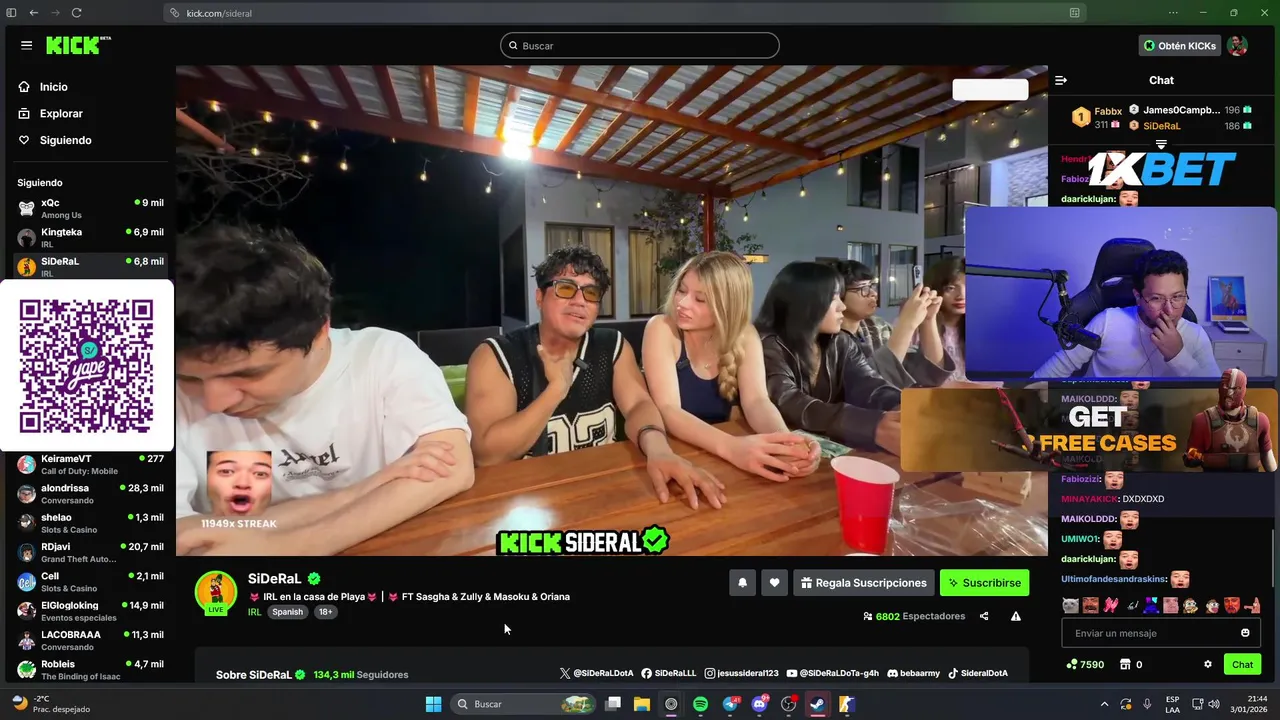Image resolution: width=1280 pixels, height=720 pixels.
Task: Open KeirameVT channel in sidebar
Action: click(90, 464)
